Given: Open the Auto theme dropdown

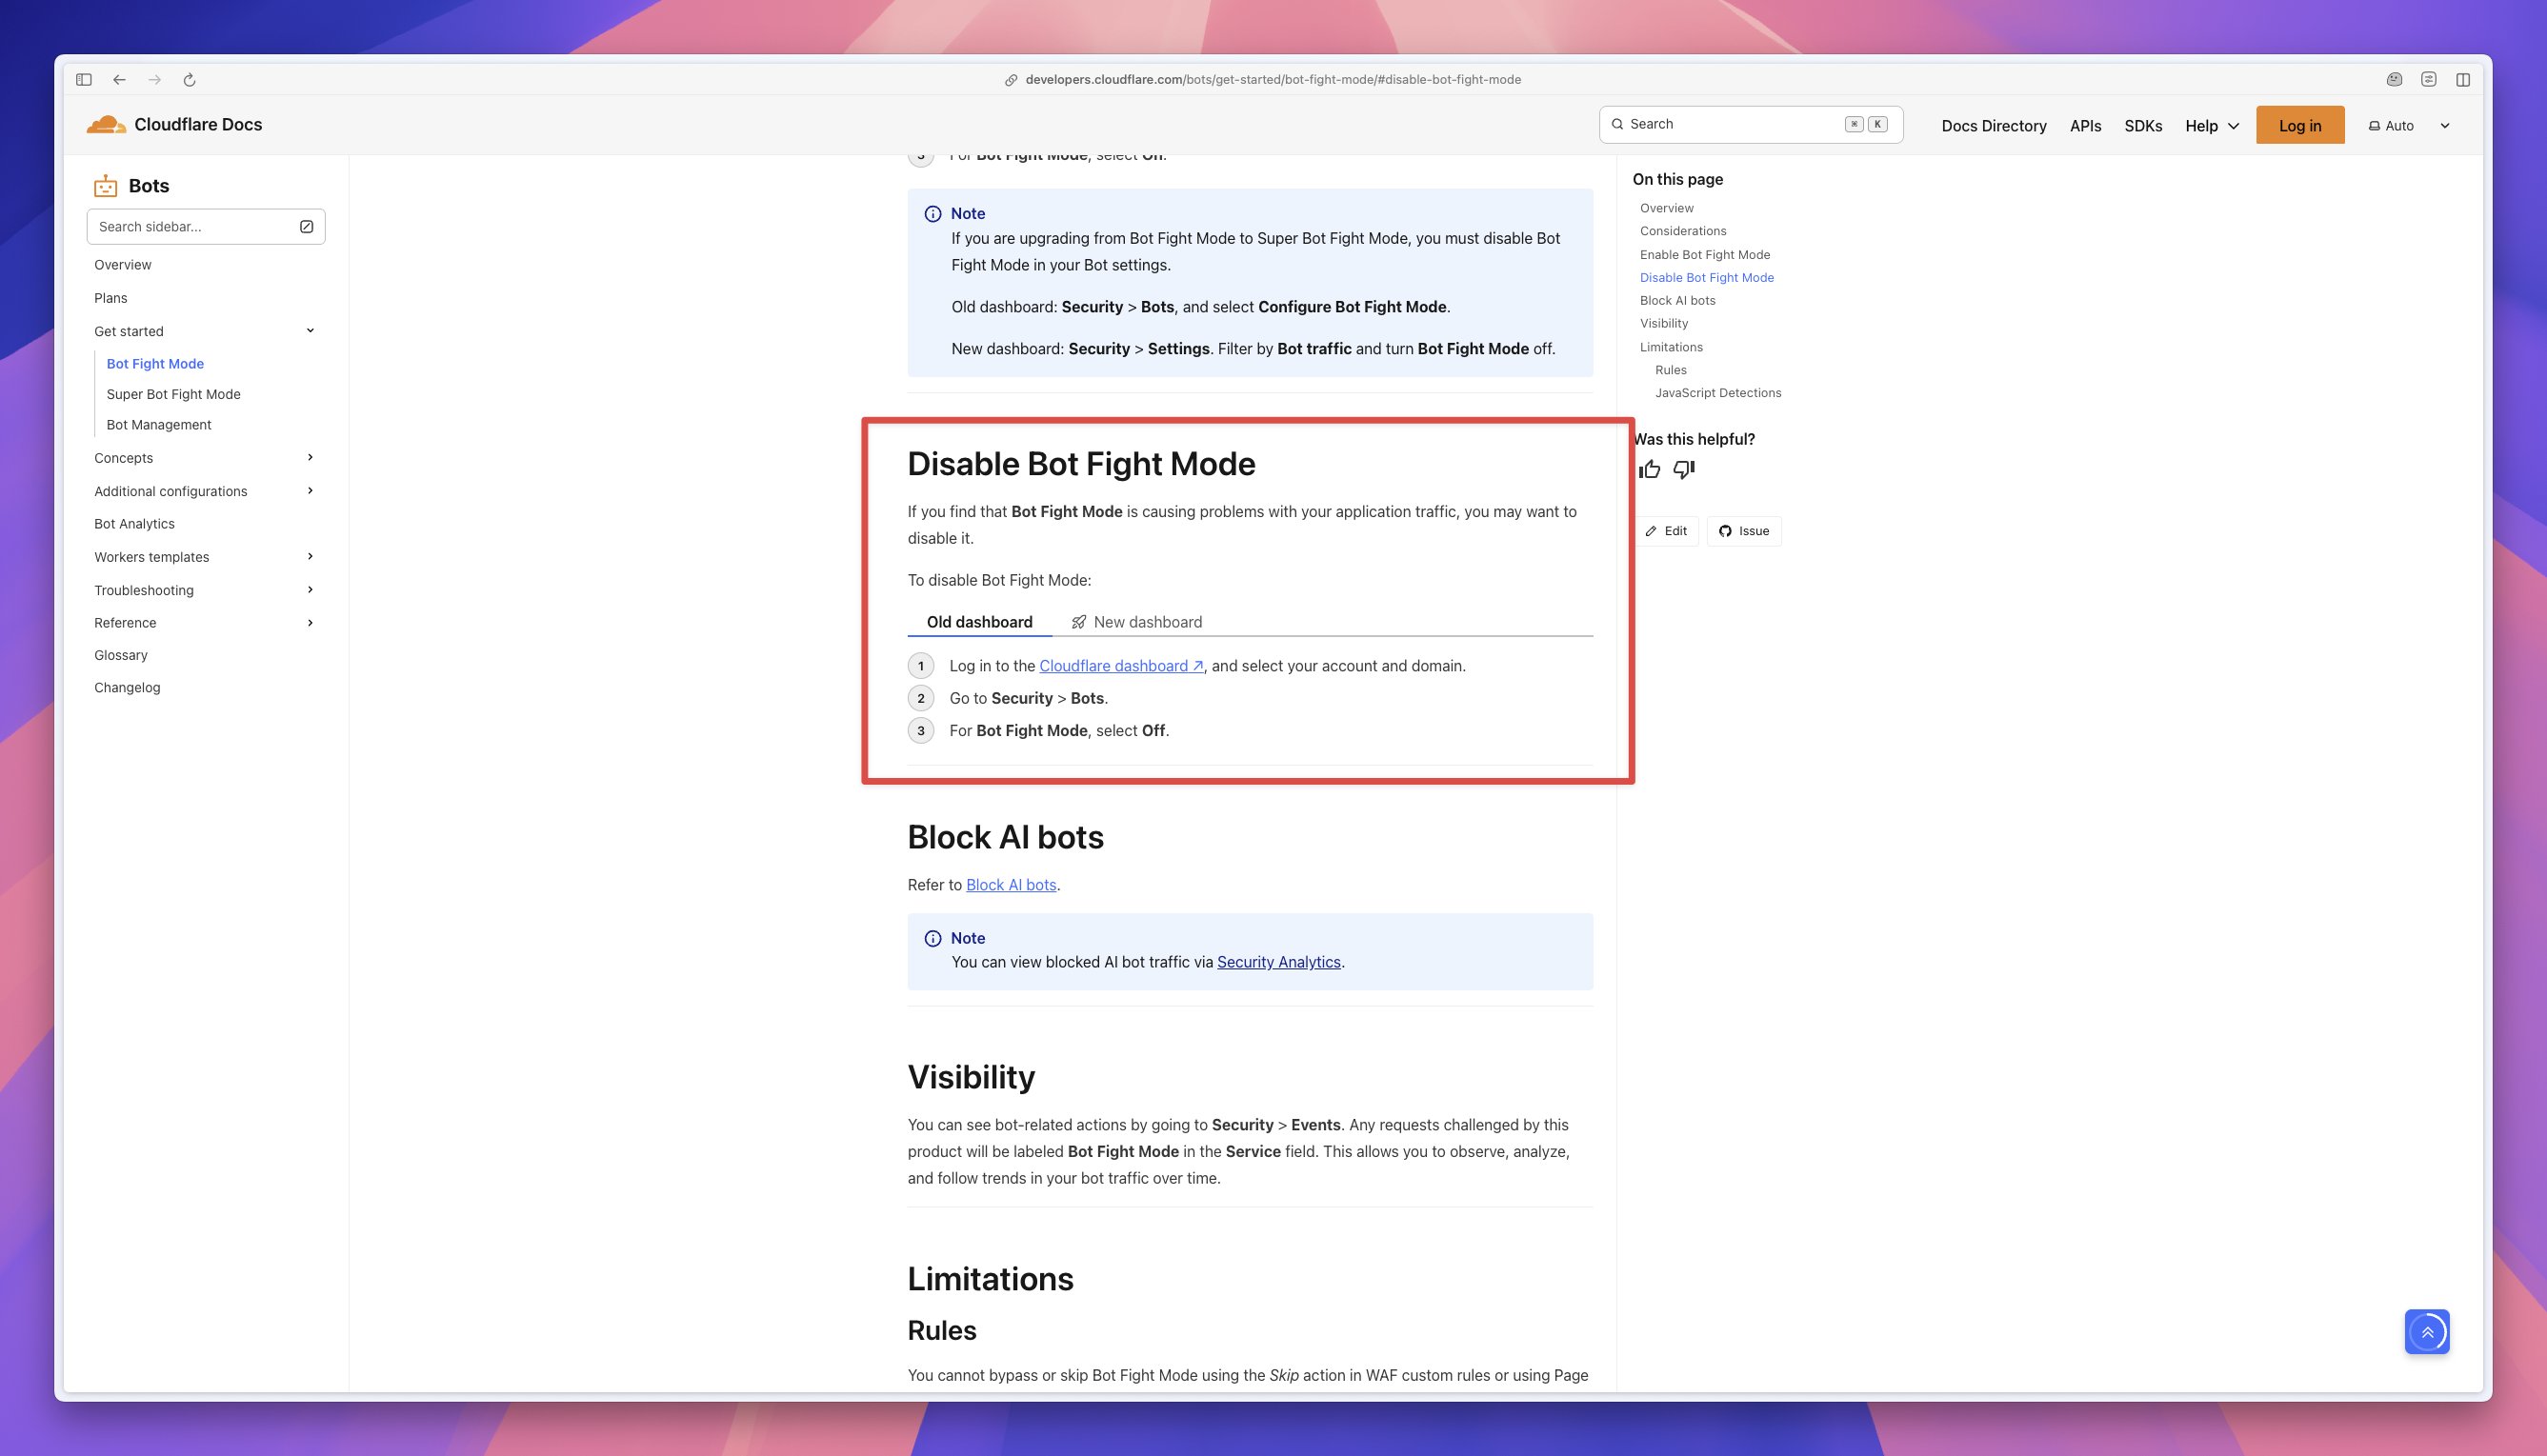Looking at the screenshot, I should (2410, 126).
